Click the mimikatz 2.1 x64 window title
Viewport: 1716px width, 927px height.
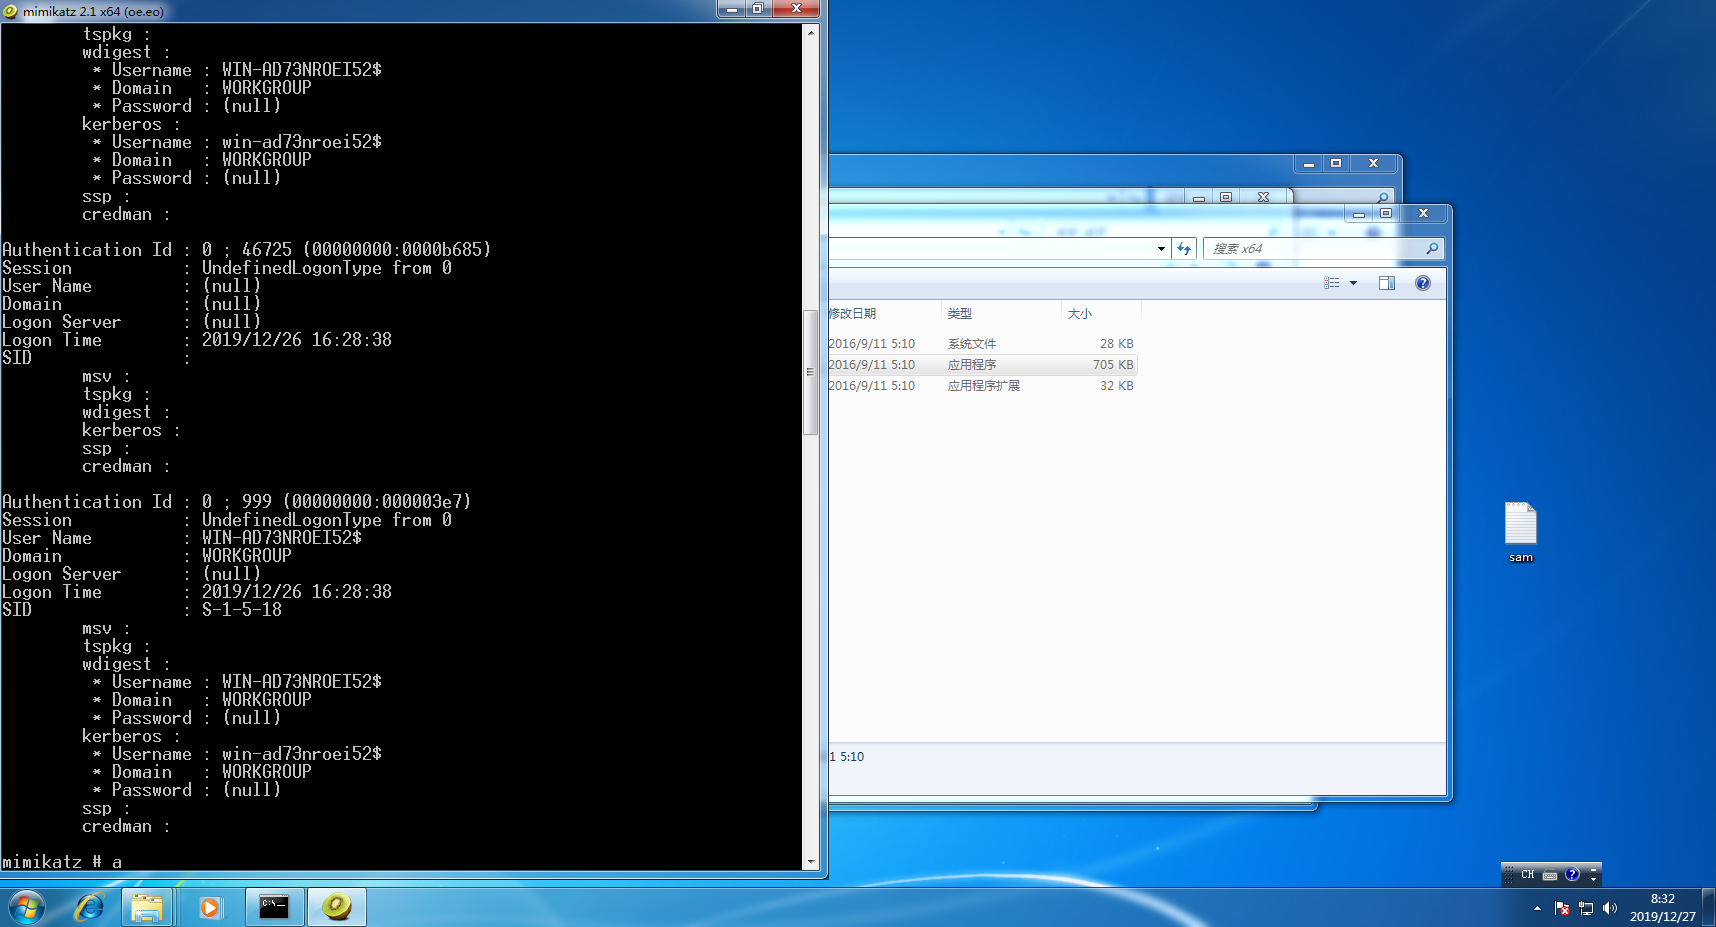pyautogui.click(x=93, y=12)
